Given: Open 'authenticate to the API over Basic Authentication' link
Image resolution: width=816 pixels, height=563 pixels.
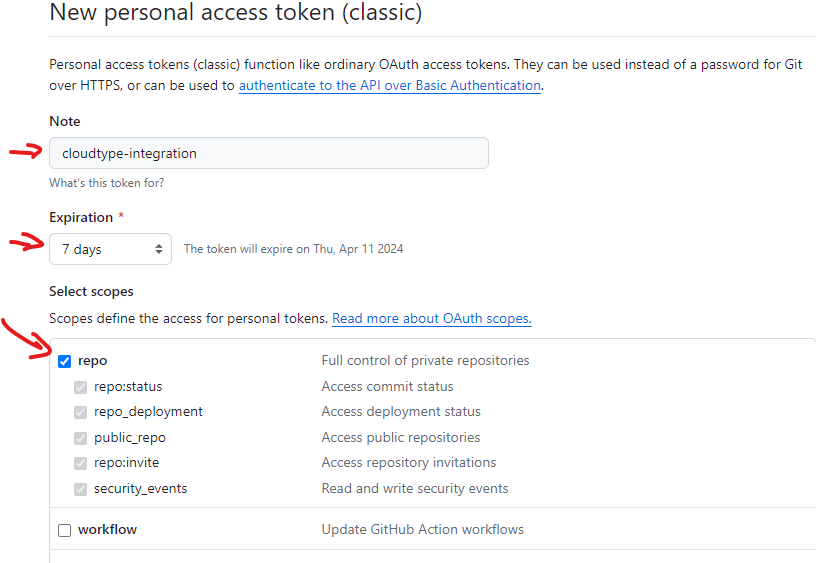Looking at the screenshot, I should 389,86.
